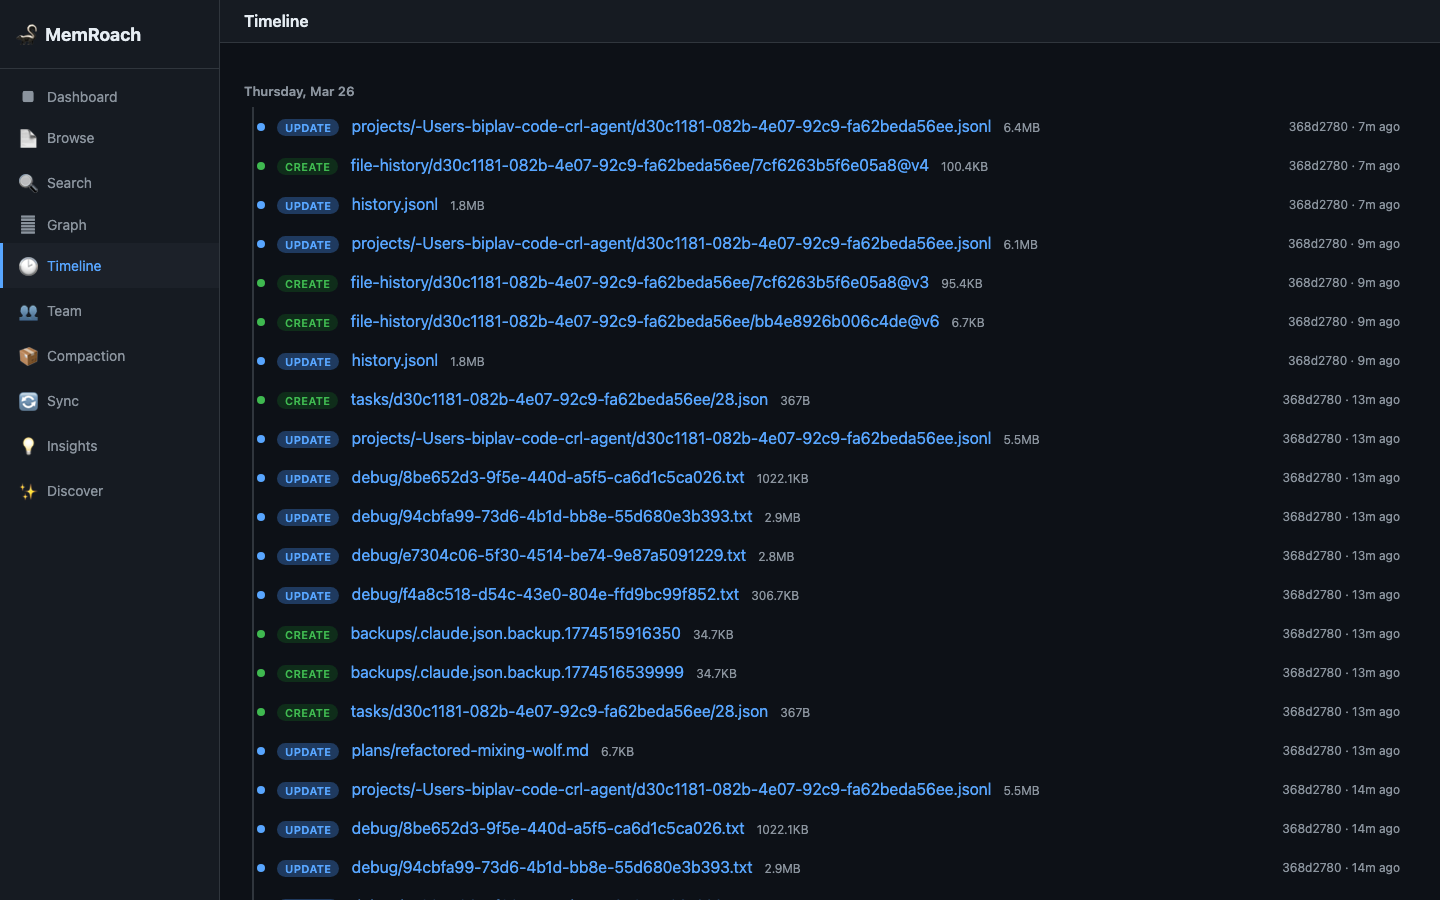Image resolution: width=1440 pixels, height=900 pixels.
Task: Open backups/.claude.json.backup.1774516539999 link
Action: pyautogui.click(x=517, y=673)
